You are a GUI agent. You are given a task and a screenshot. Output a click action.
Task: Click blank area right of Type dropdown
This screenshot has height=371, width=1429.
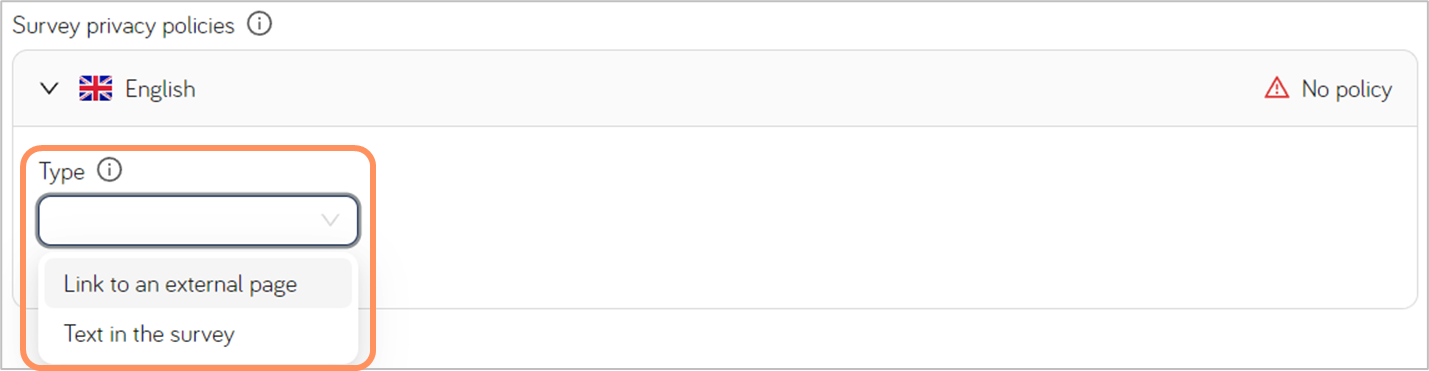pyautogui.click(x=880, y=220)
